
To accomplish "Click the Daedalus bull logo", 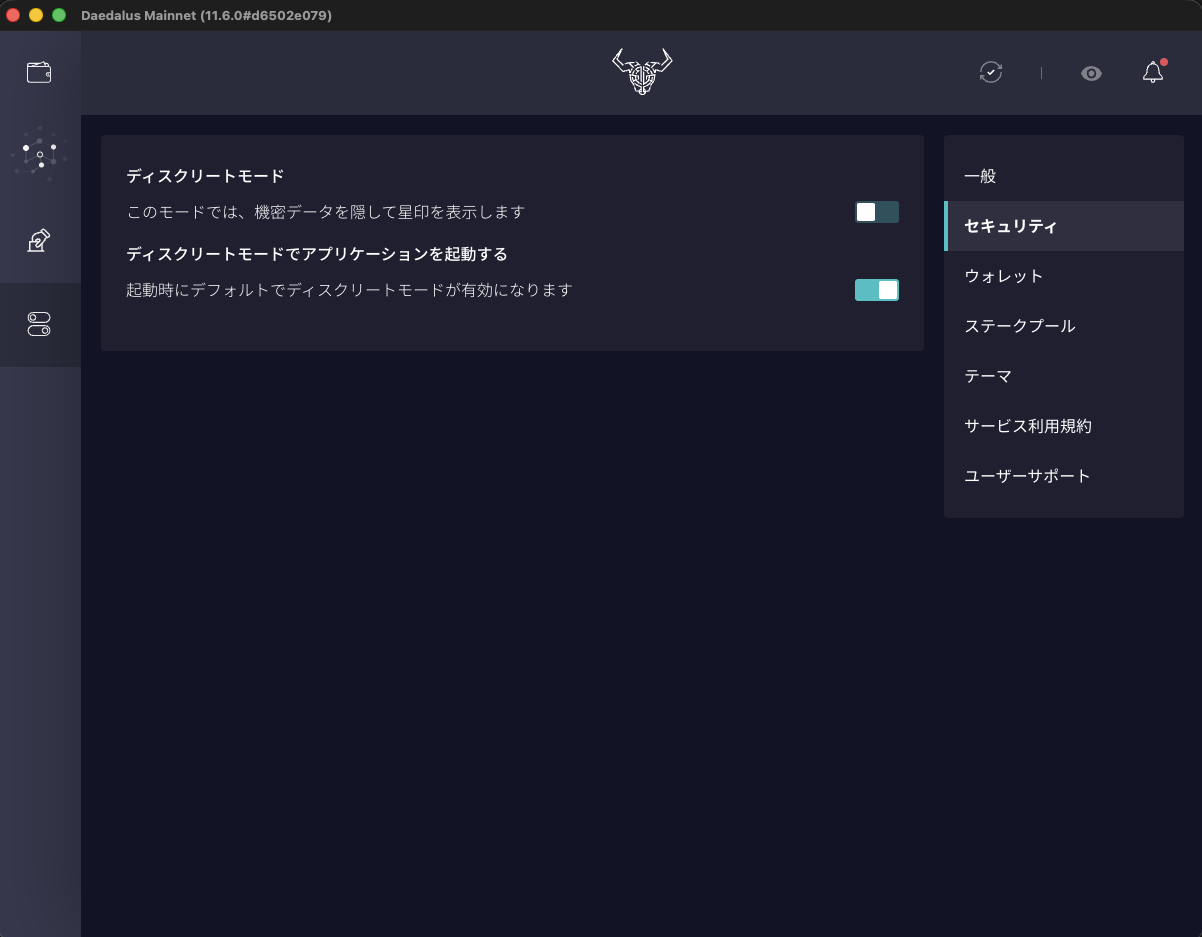I will click(x=642, y=72).
